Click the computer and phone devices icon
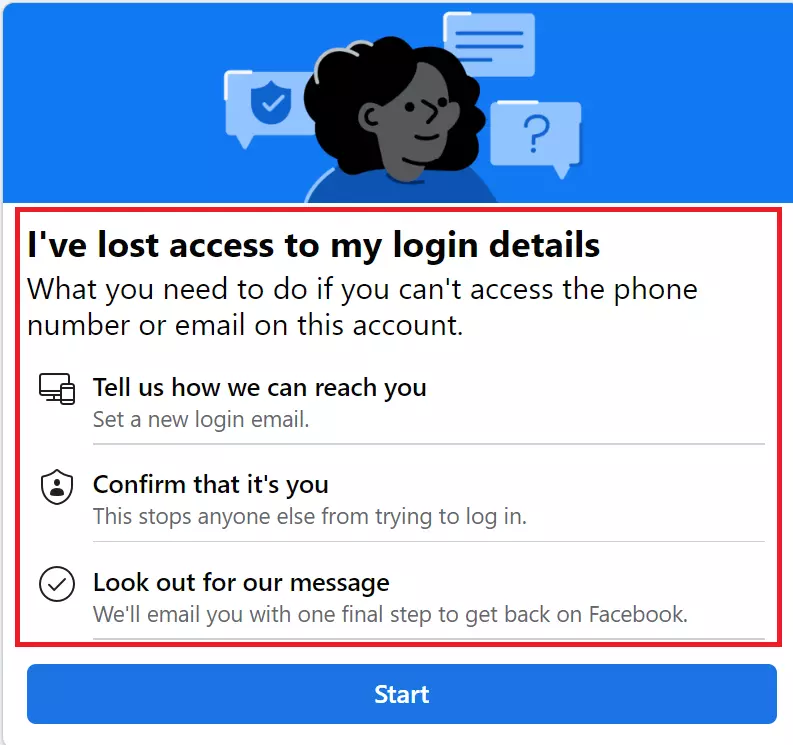The height and width of the screenshot is (745, 793). (x=57, y=388)
